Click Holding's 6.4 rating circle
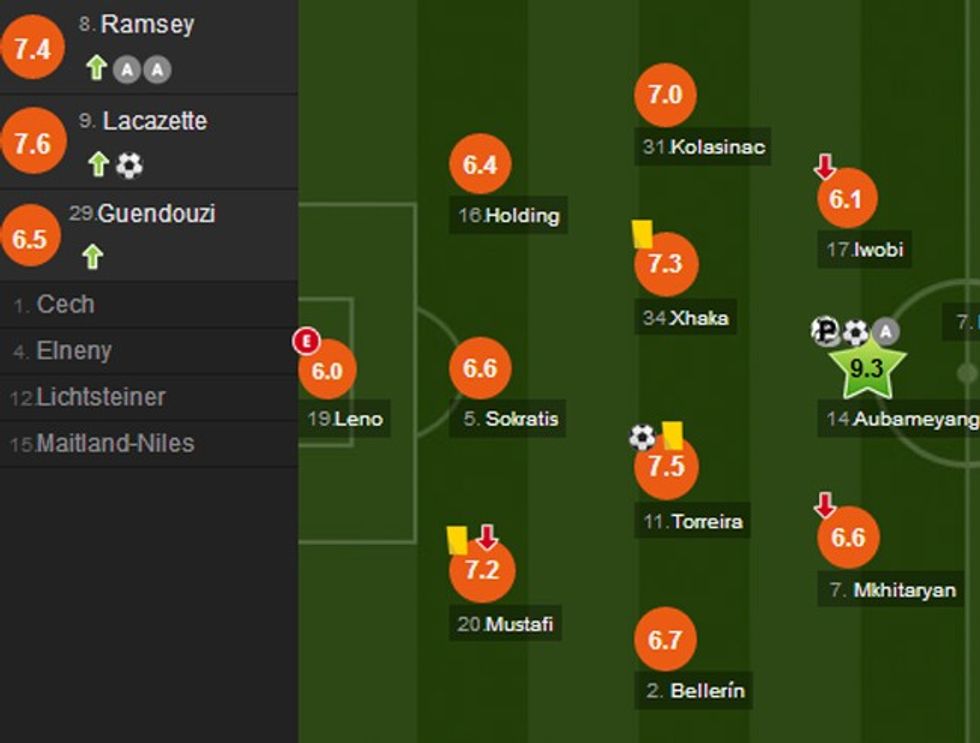The width and height of the screenshot is (980, 743). (x=480, y=164)
